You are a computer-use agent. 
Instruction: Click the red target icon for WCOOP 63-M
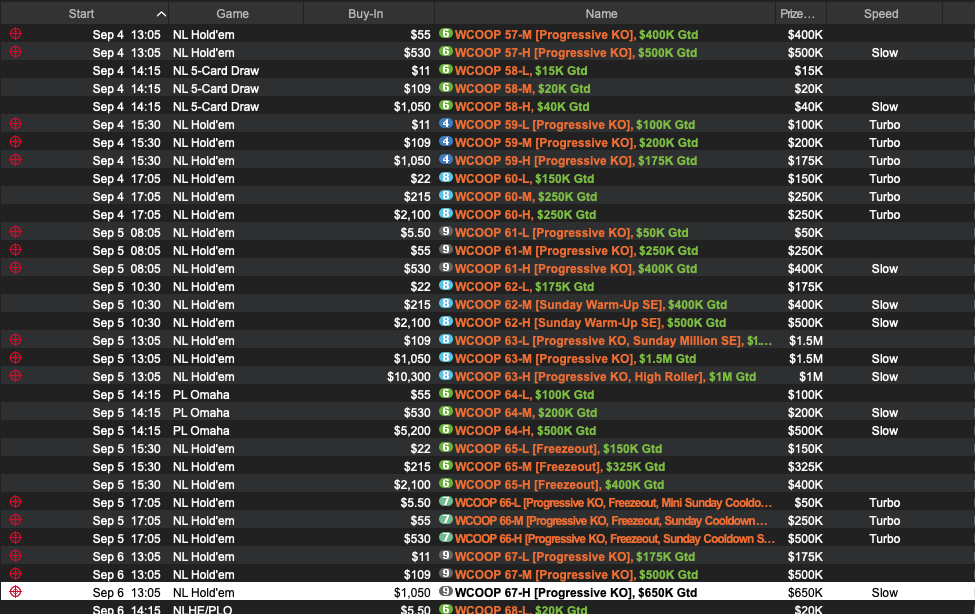point(16,358)
